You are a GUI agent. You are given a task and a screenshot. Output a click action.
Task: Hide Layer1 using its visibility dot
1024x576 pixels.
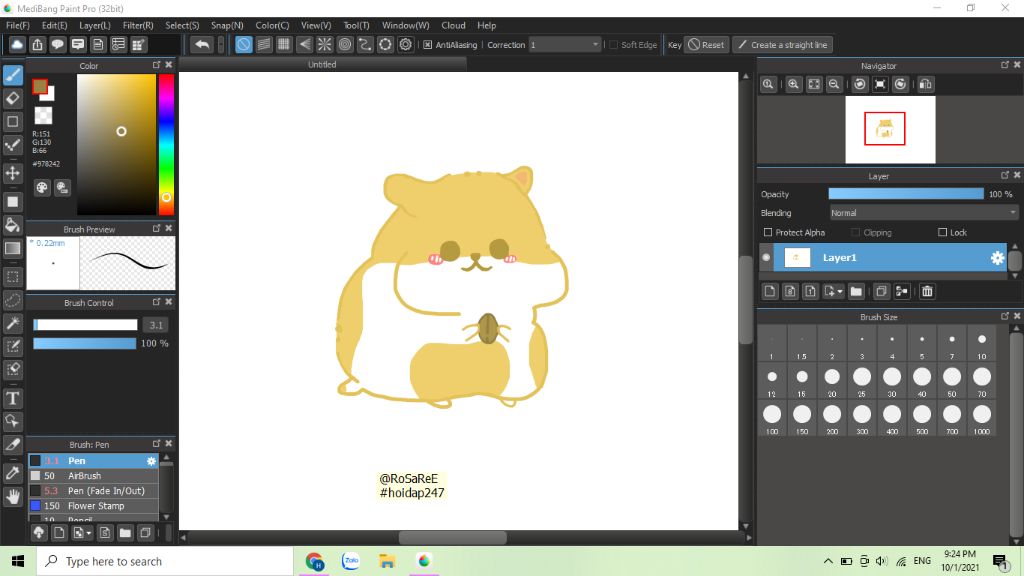pyautogui.click(x=767, y=258)
